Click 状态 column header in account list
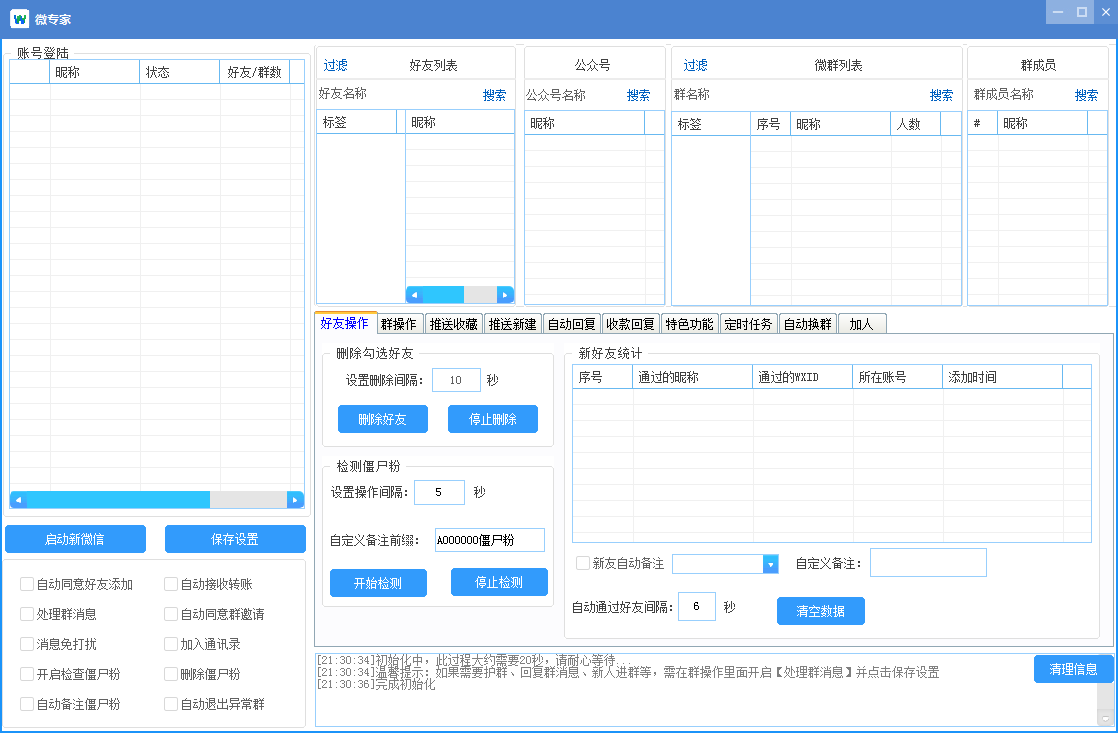1118x733 pixels. [x=180, y=72]
